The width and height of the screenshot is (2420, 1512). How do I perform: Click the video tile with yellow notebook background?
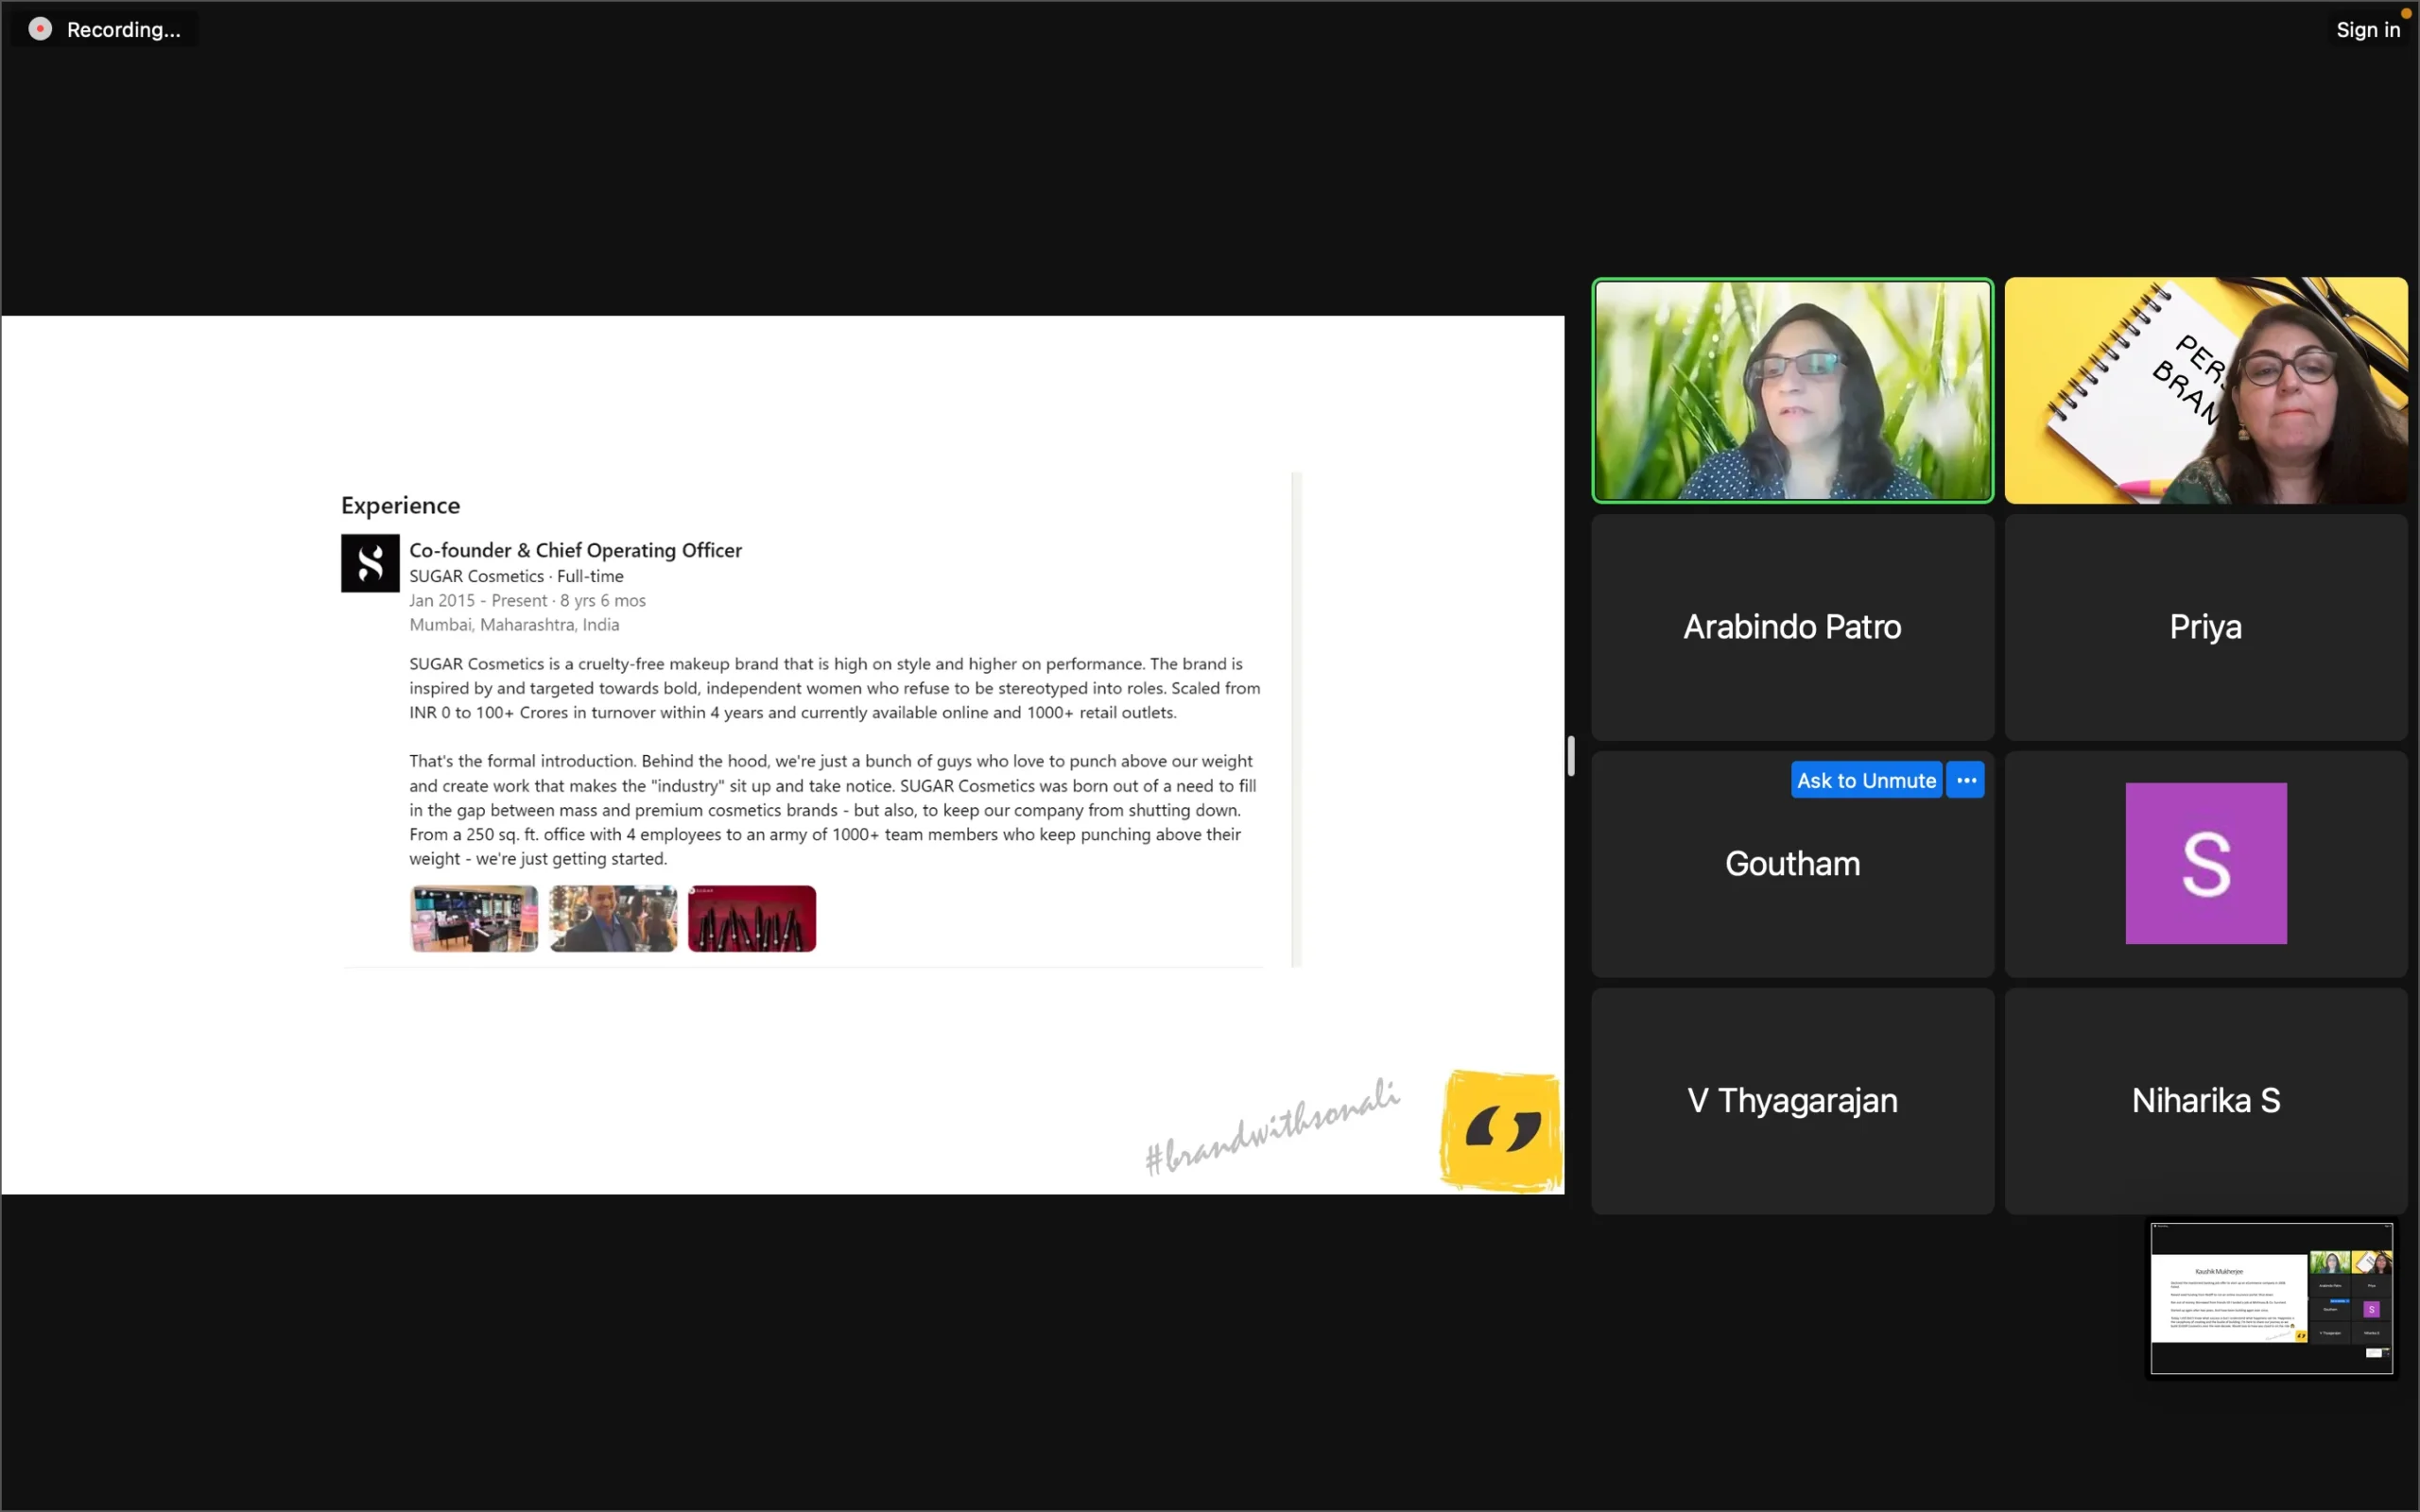tap(2205, 390)
